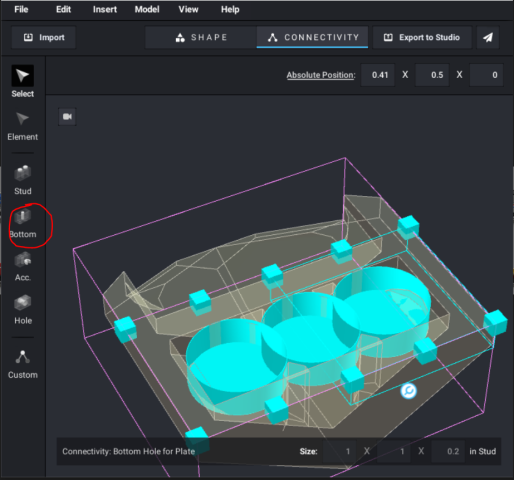Screen dimensions: 514x480
Task: Click the 0.2 size input field
Action: point(448,451)
